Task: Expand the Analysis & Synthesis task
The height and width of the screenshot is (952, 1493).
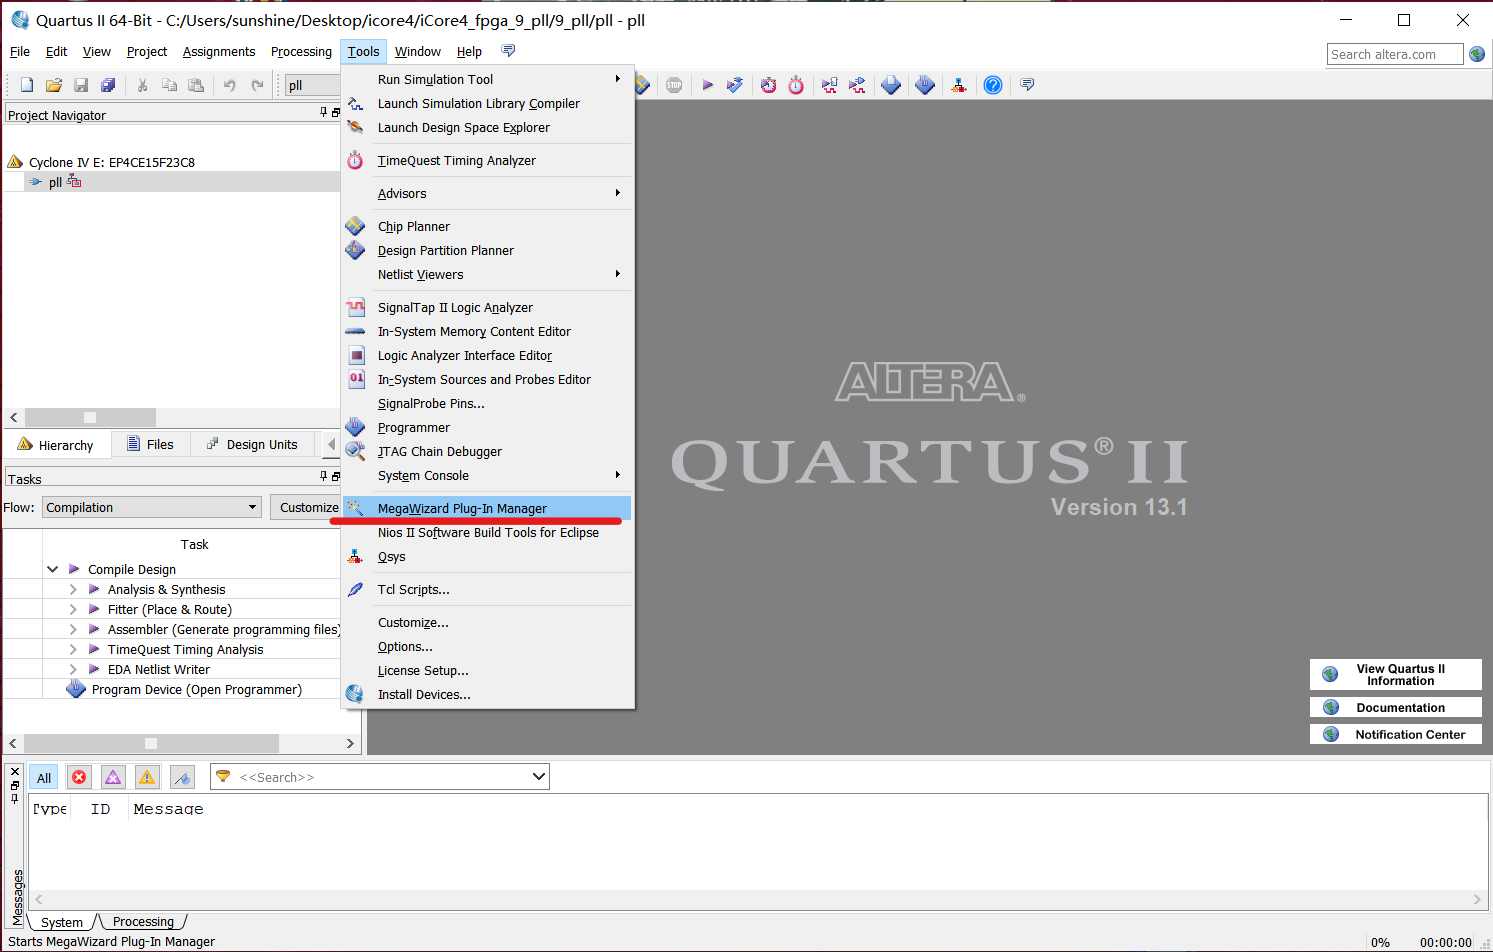Action: point(73,590)
